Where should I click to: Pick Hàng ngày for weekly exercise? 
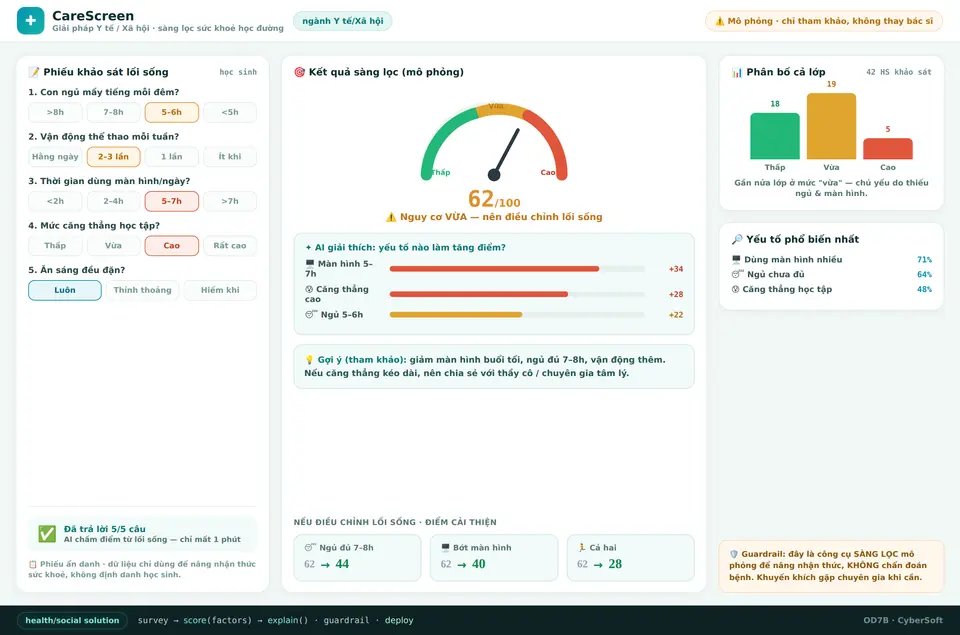(55, 157)
